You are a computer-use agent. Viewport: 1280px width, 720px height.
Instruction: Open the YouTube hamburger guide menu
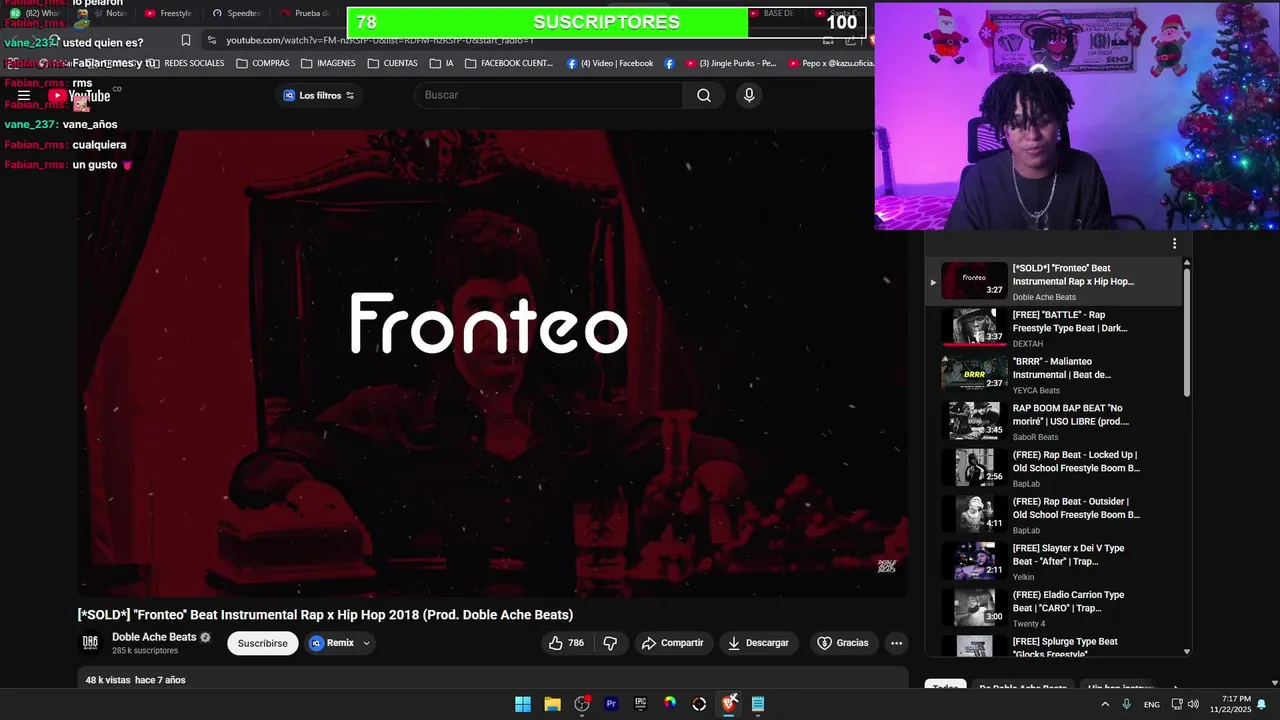pyautogui.click(x=24, y=96)
